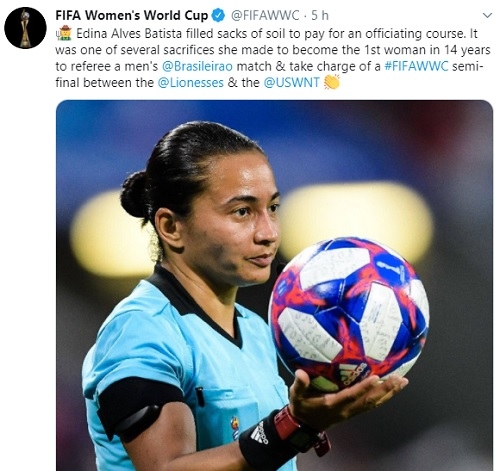Open the FIFA Women's World Cup trophy avatar

point(25,28)
